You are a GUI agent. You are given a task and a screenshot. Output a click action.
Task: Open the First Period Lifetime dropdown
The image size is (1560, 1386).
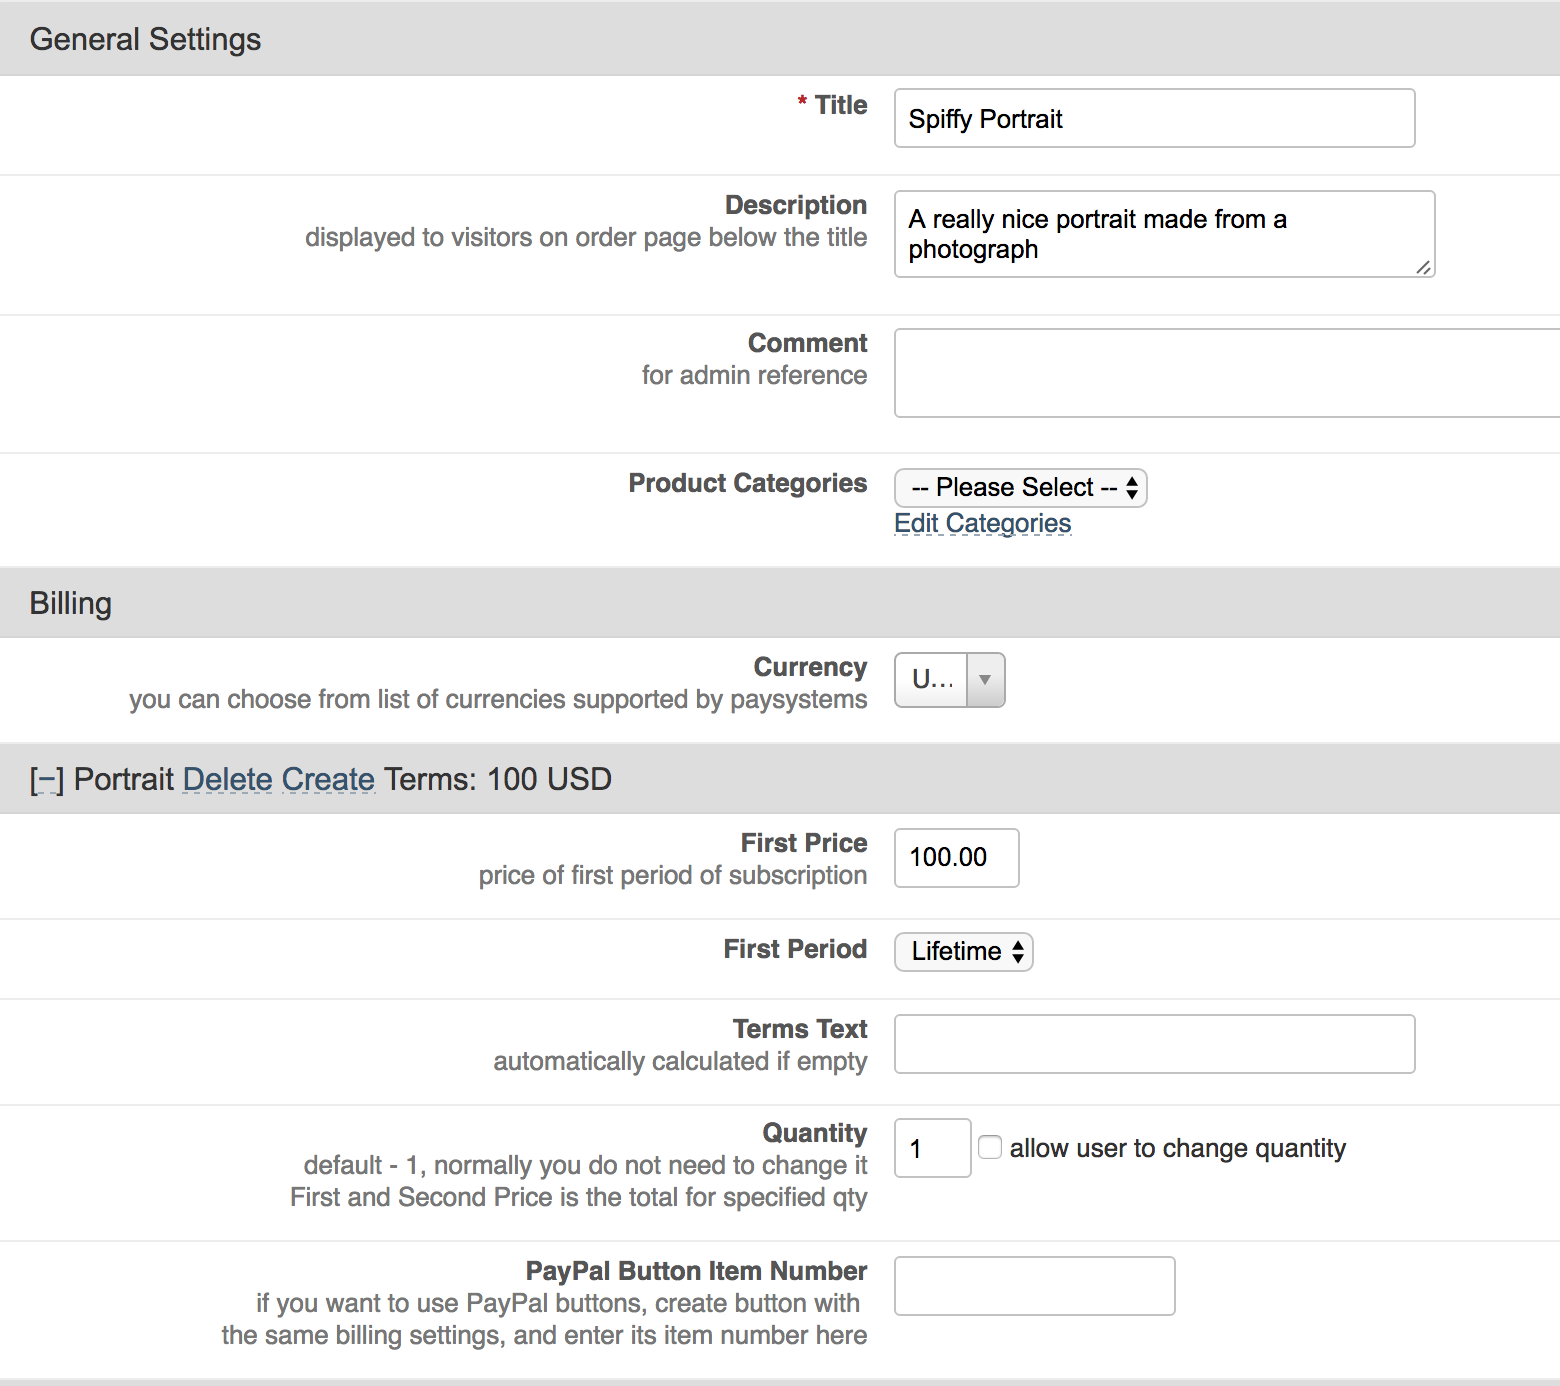pos(963,951)
